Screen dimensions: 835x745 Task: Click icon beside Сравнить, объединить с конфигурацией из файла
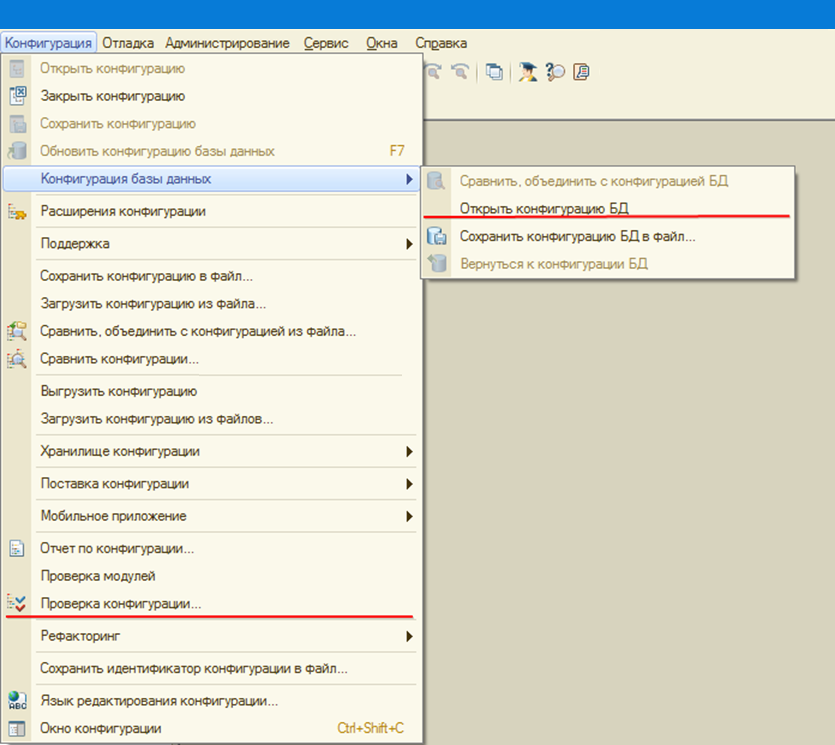[x=17, y=331]
